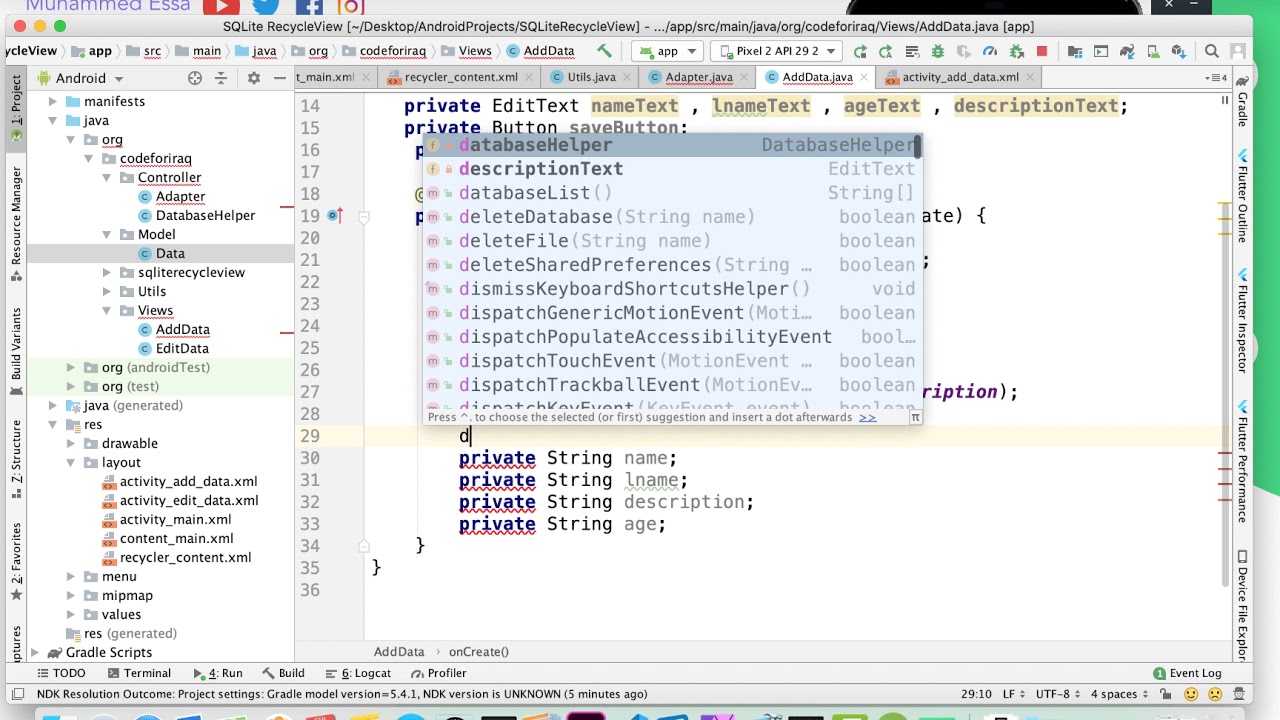Click the YouTube icon in top banner
The width and height of the screenshot is (1280, 720).
[x=221, y=7]
